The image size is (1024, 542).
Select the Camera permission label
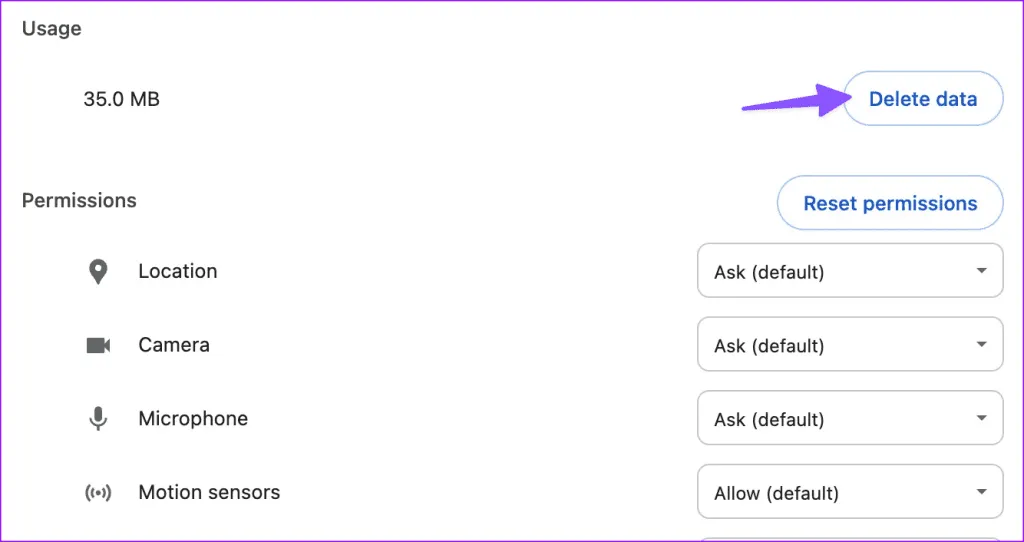[x=174, y=345]
